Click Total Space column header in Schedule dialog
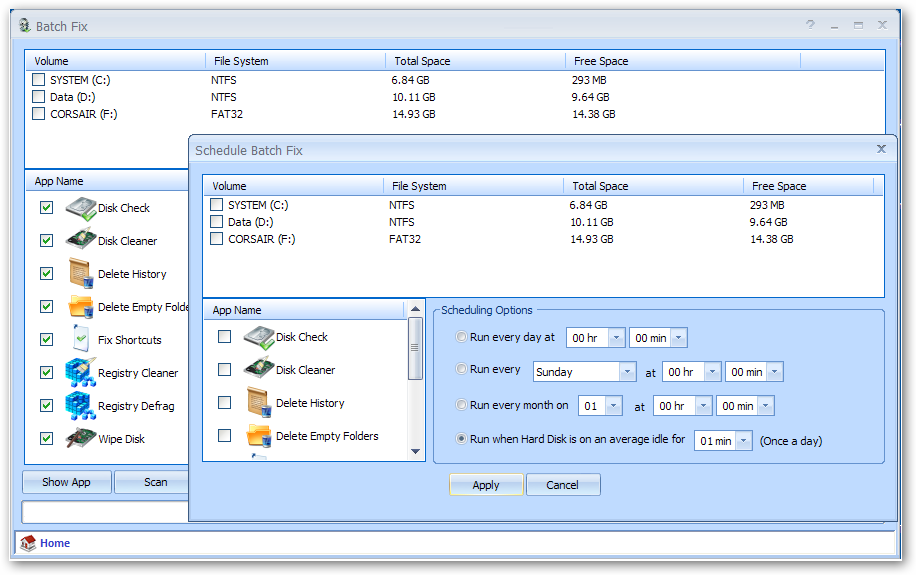The width and height of the screenshot is (916, 575). point(653,186)
